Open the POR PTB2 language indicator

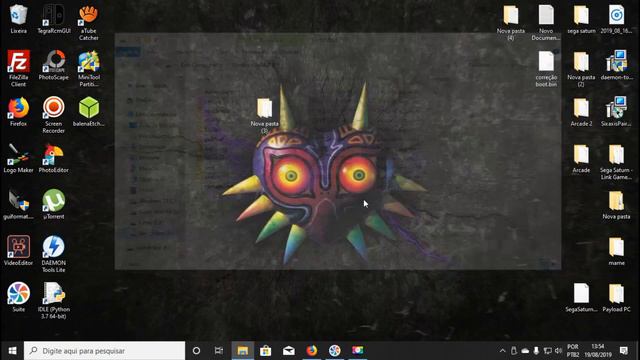coord(573,351)
